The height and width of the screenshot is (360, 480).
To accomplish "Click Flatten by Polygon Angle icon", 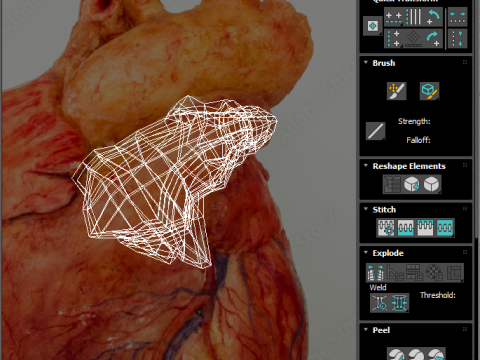I will [395, 273].
